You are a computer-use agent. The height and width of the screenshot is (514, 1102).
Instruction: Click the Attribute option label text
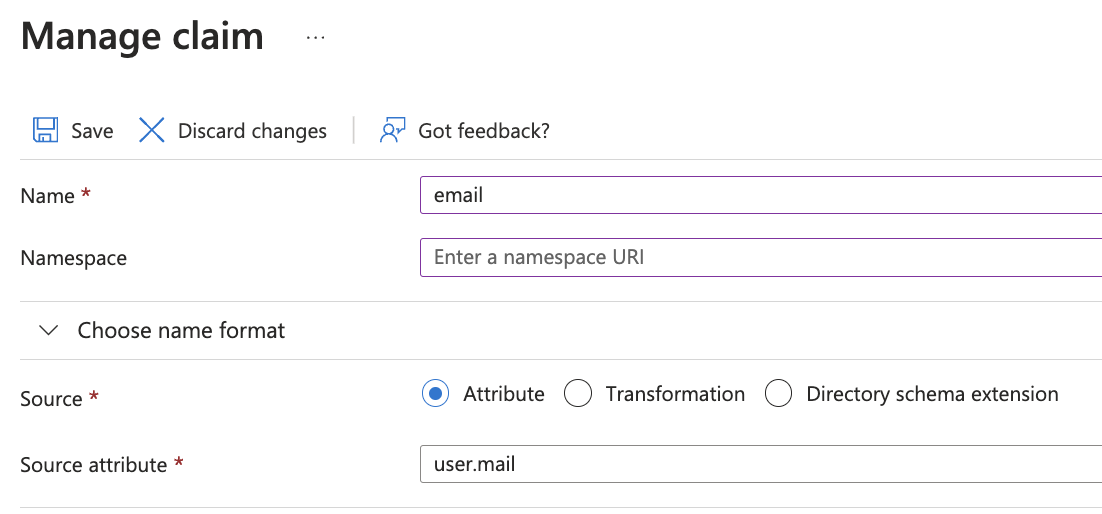[x=504, y=394]
